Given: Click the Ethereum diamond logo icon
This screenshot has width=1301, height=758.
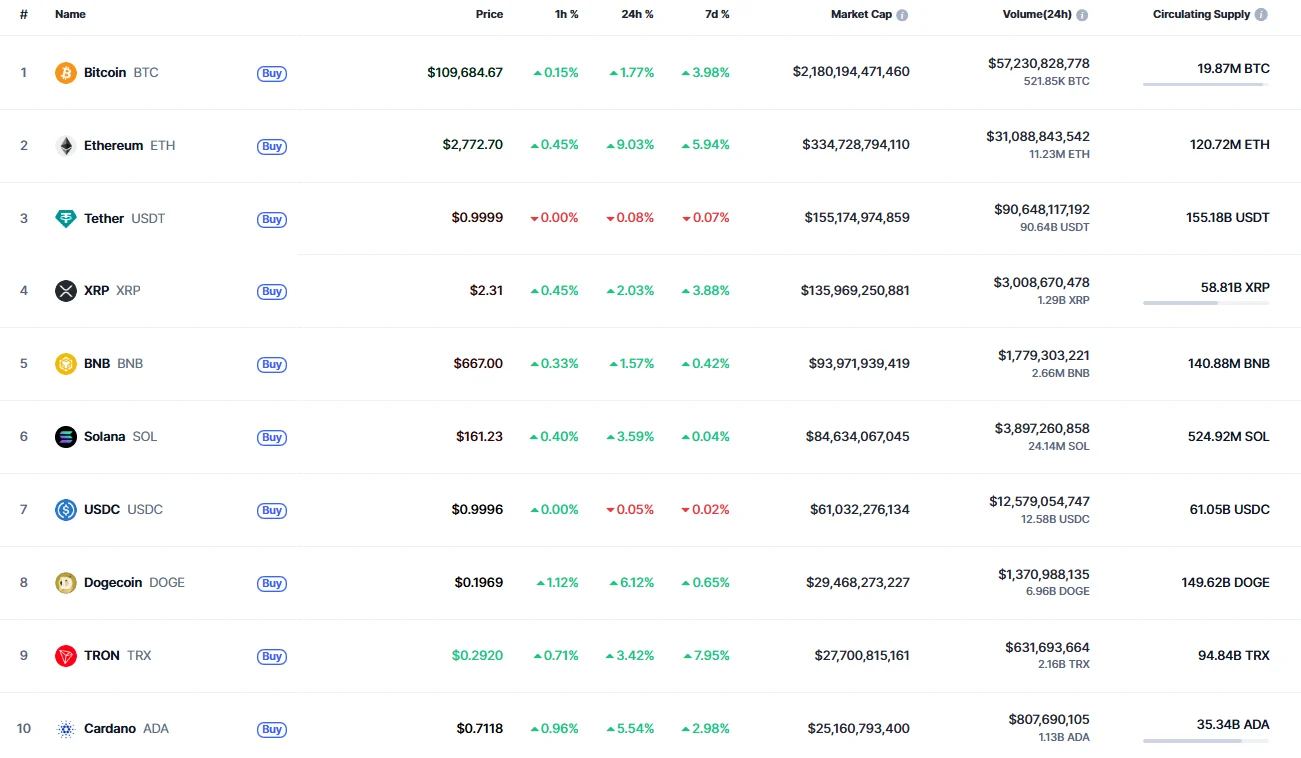Looking at the screenshot, I should click(x=66, y=146).
